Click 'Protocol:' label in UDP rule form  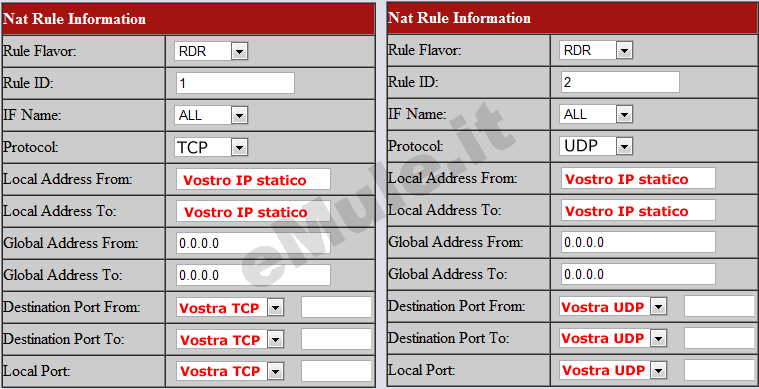pyautogui.click(x=416, y=146)
